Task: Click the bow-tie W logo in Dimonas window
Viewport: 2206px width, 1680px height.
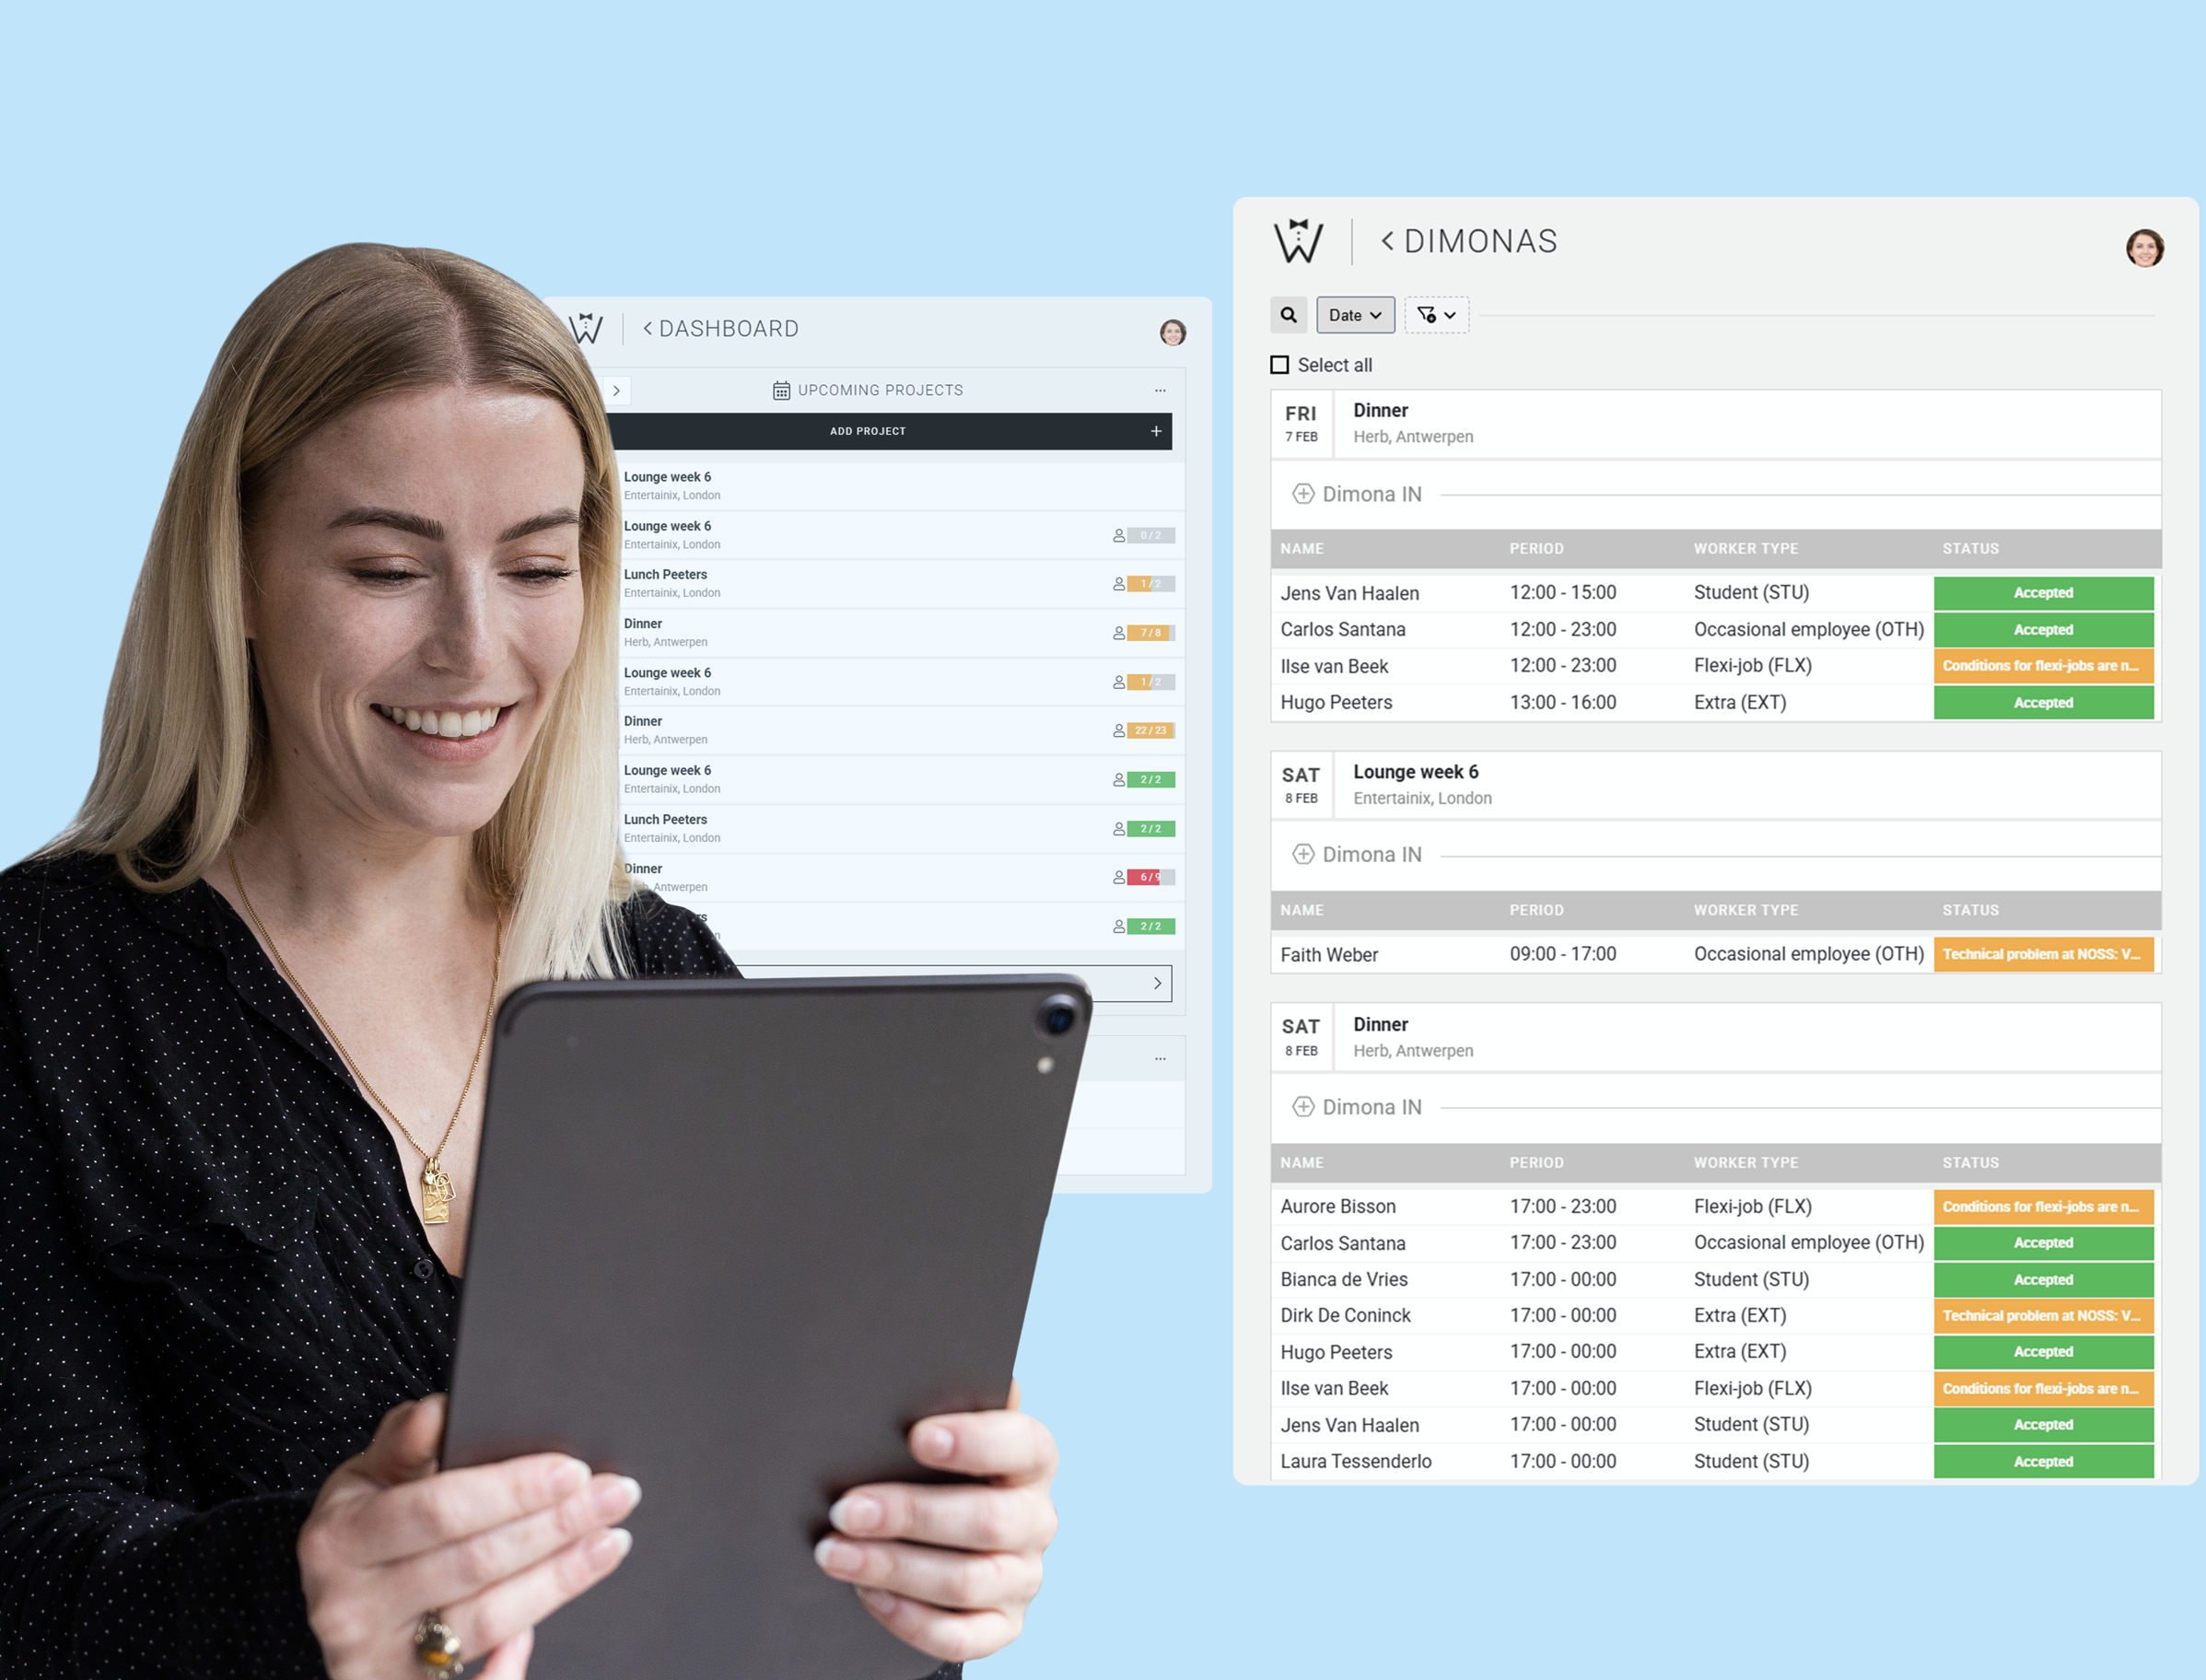Action: [x=1298, y=241]
